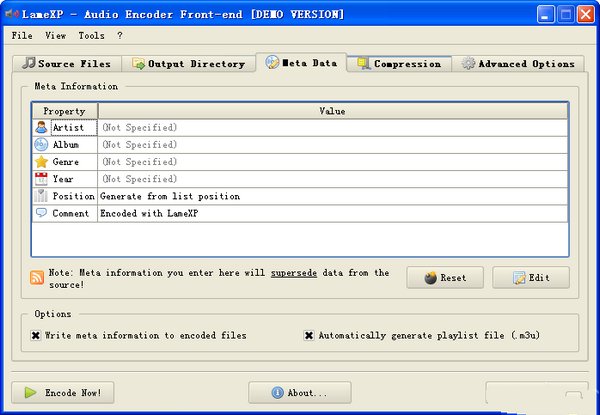Select the Year property cell

(65, 179)
